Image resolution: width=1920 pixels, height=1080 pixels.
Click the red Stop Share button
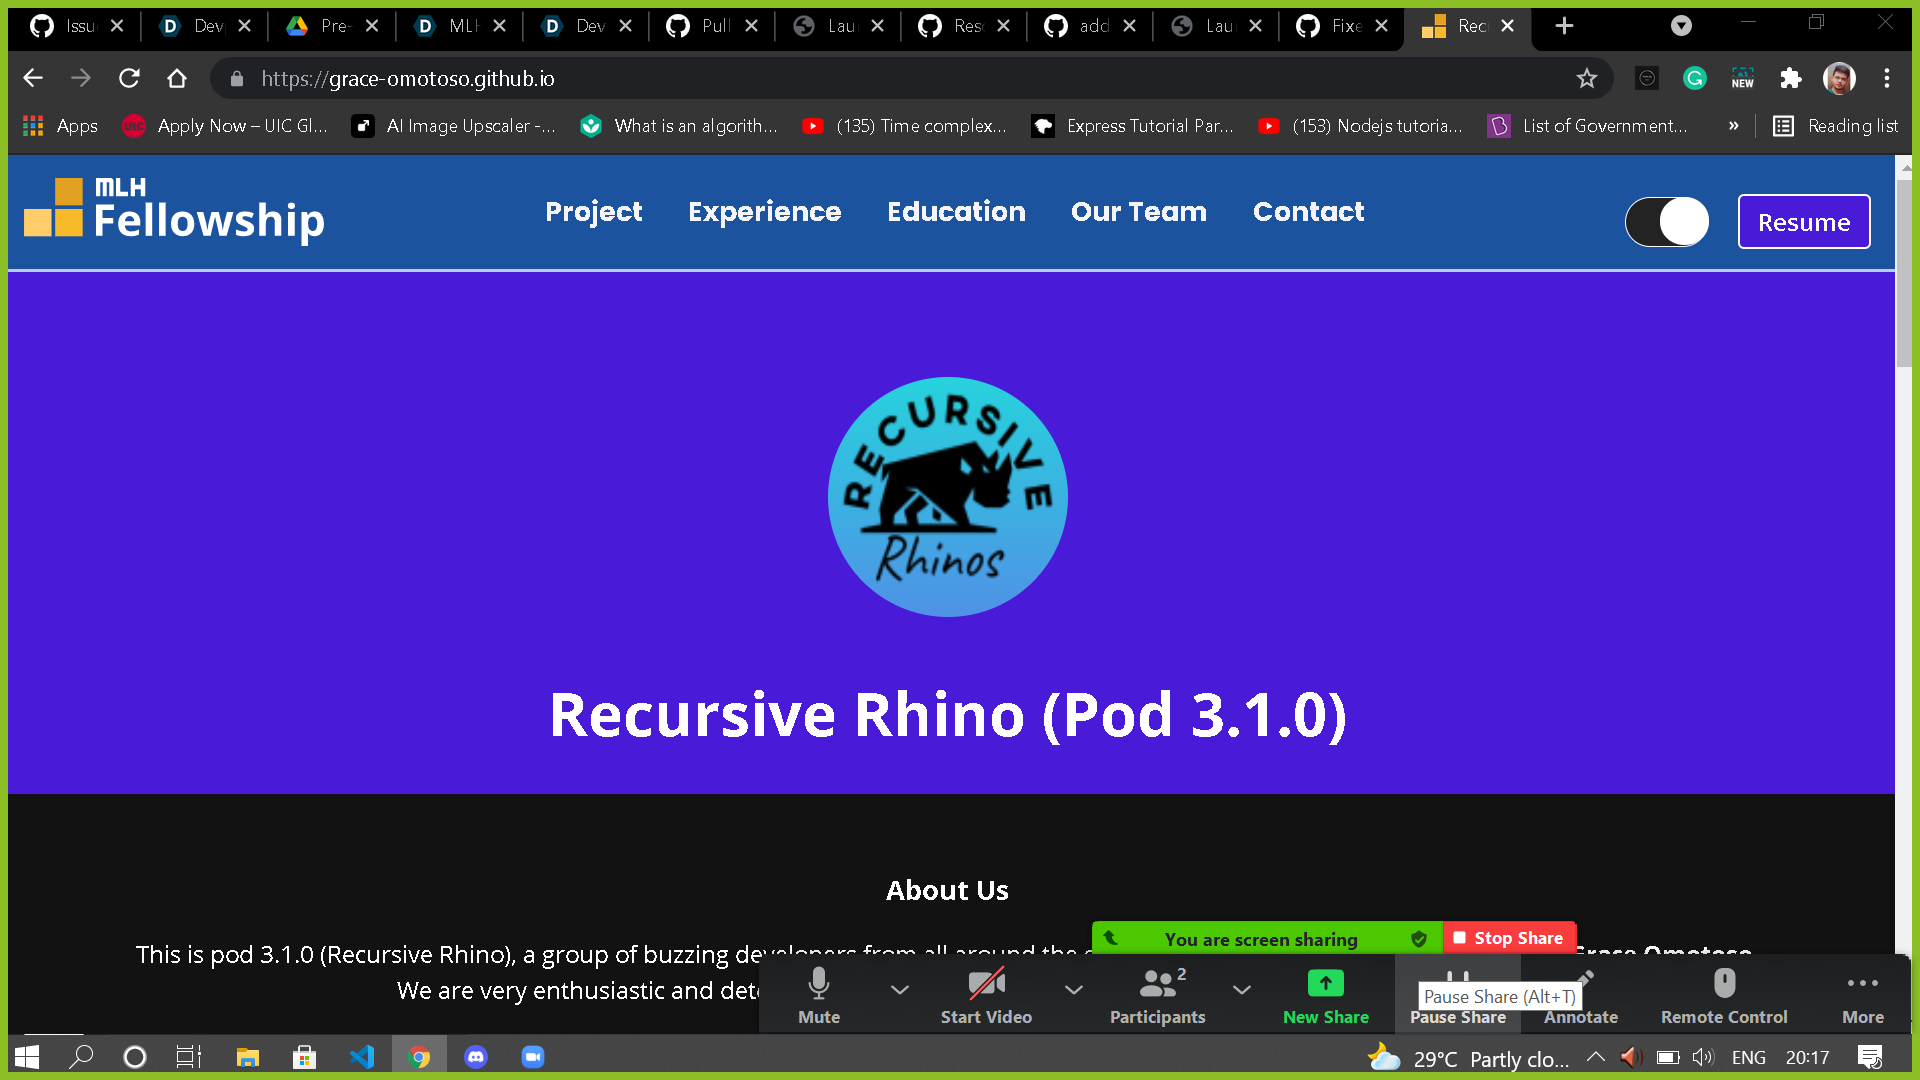coord(1508,938)
